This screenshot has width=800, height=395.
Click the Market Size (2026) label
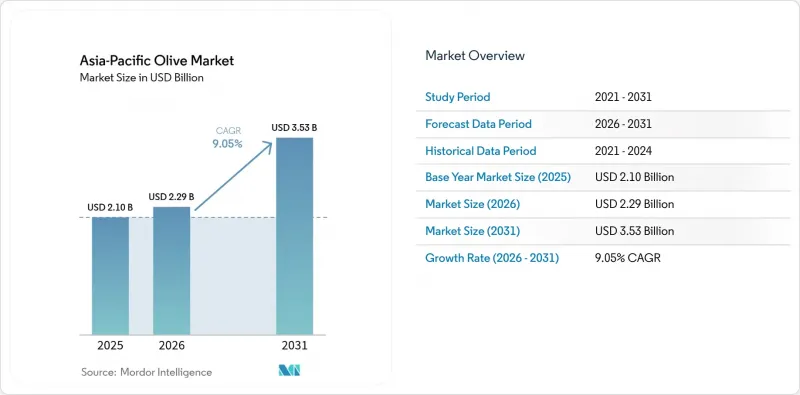(472, 204)
